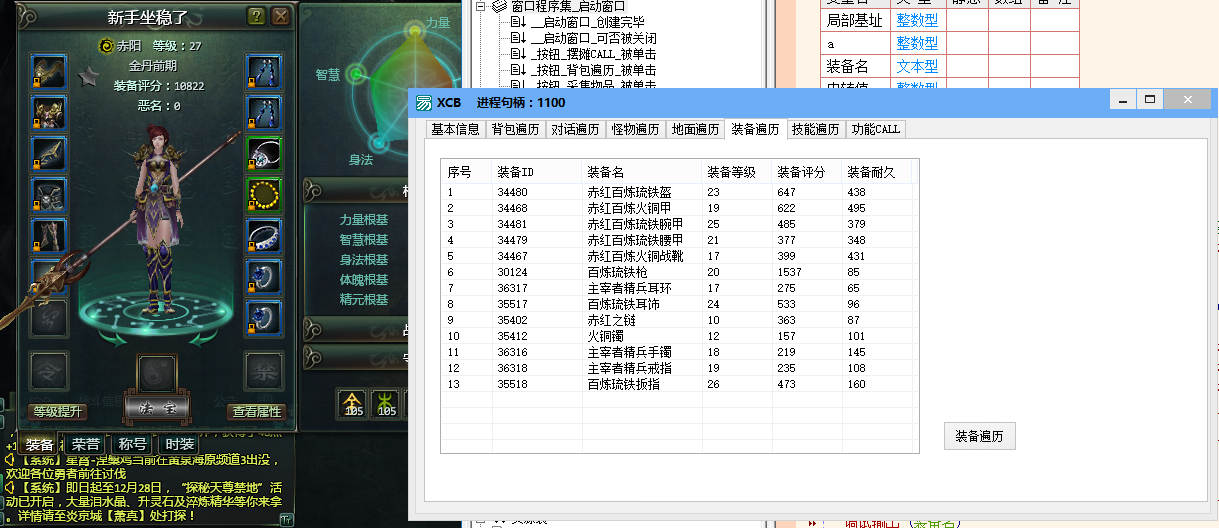
Task: Click the lower earring equipment slot
Action: [264, 112]
